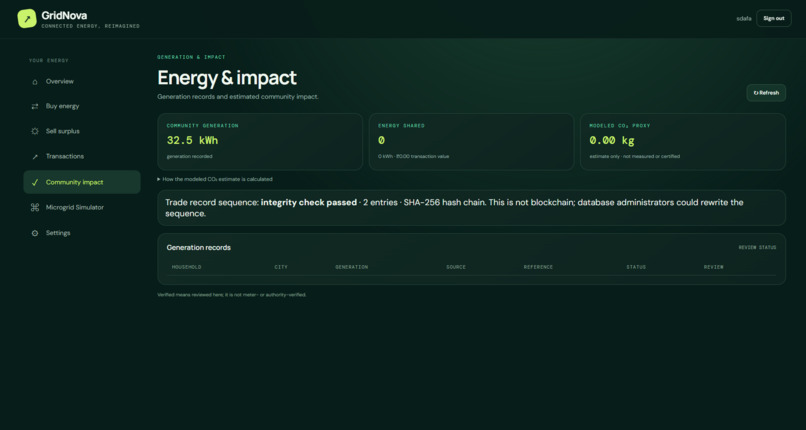Click the 0.00 kg CO₂ proxy value
The width and height of the screenshot is (806, 430).
pyautogui.click(x=612, y=140)
